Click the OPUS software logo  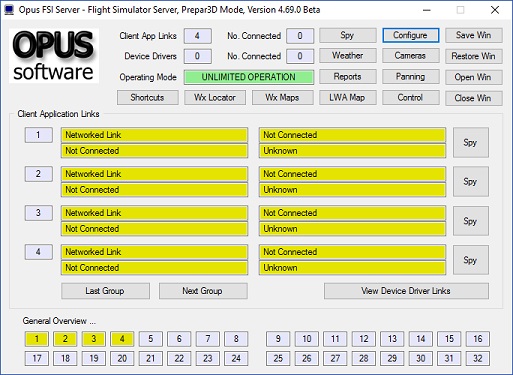pos(54,56)
